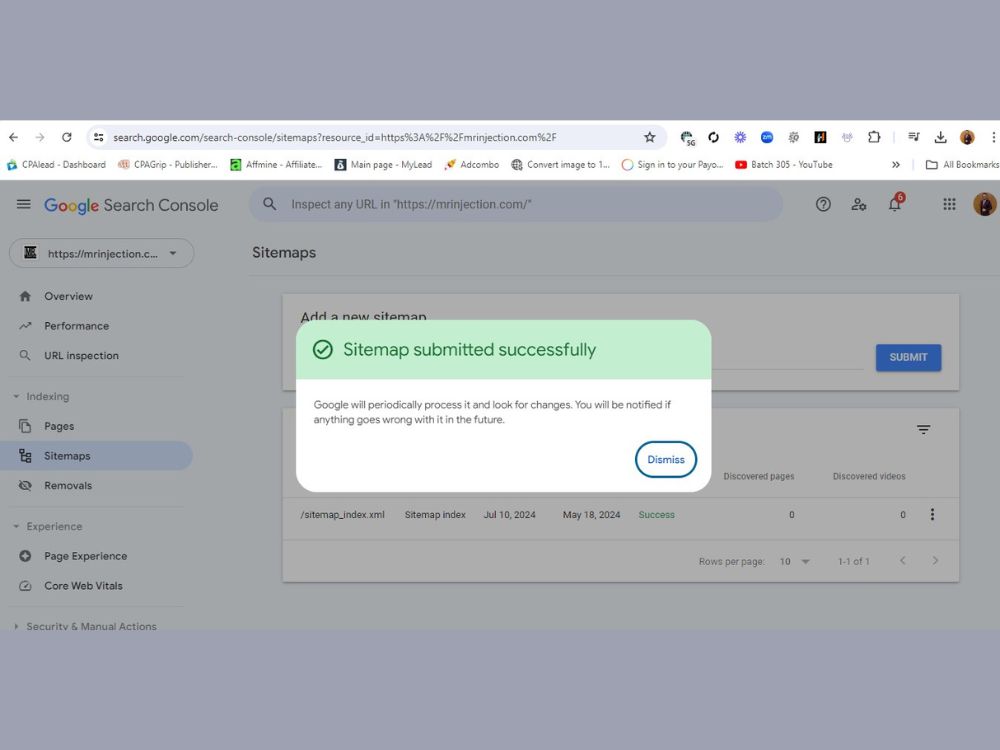Open Core Web Vitals in sidebar

tap(83, 585)
